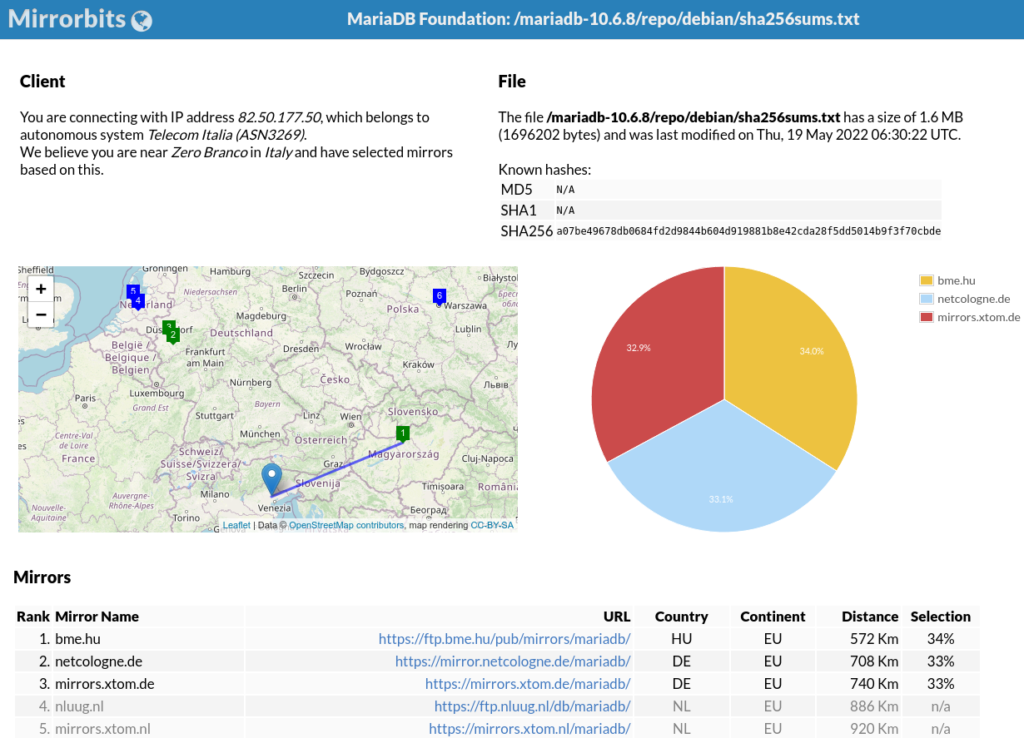Click the Mirrors section heading
This screenshot has width=1024, height=738.
(42, 577)
